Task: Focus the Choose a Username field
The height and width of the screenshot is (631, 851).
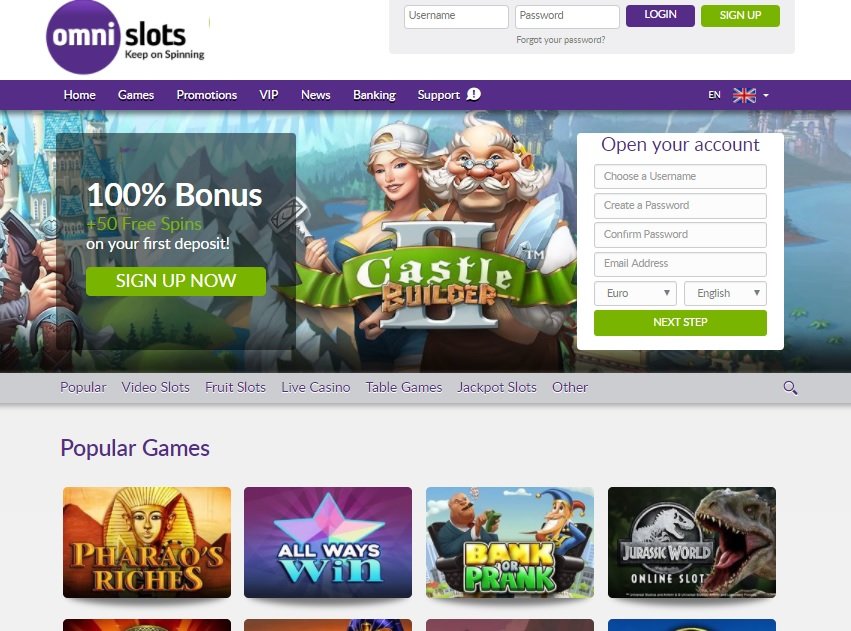Action: pyautogui.click(x=680, y=176)
